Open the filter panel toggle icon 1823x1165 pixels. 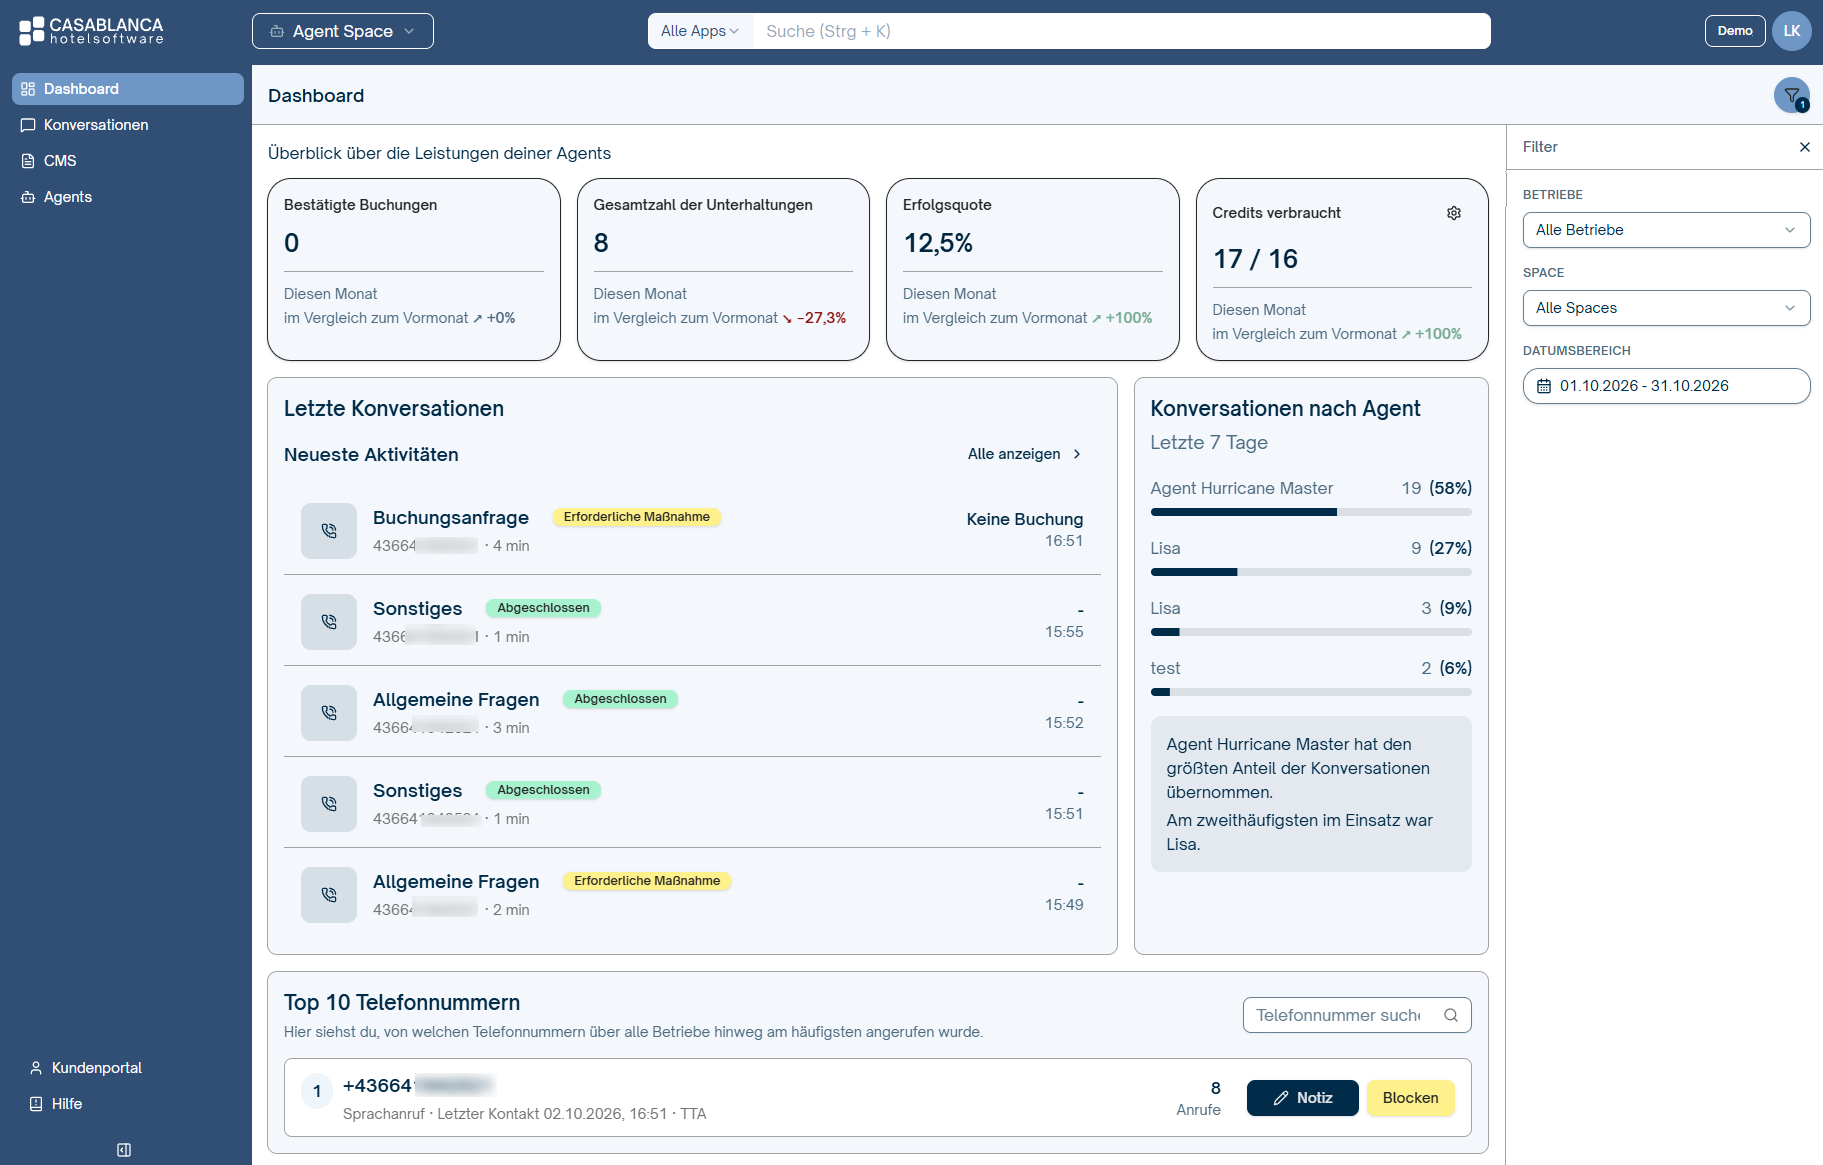click(1791, 96)
